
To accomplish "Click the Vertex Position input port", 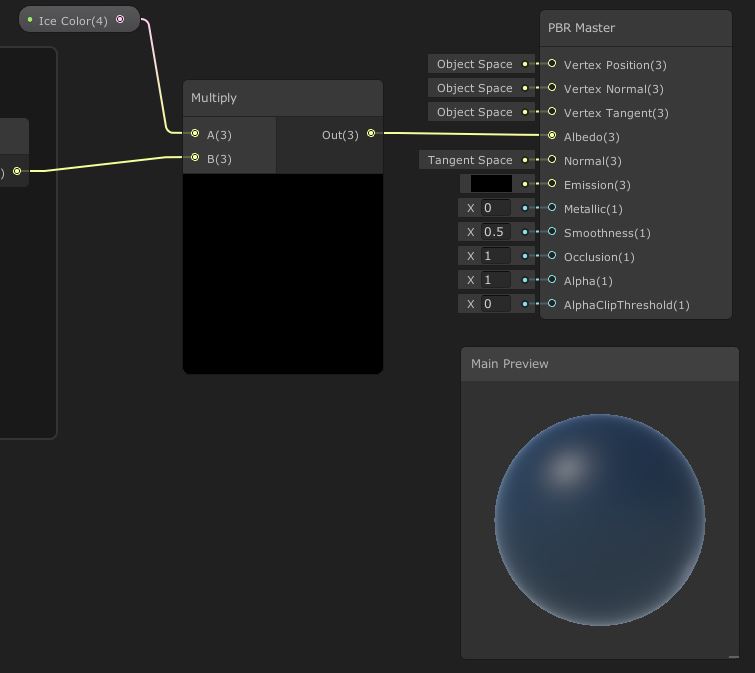I will coord(551,64).
